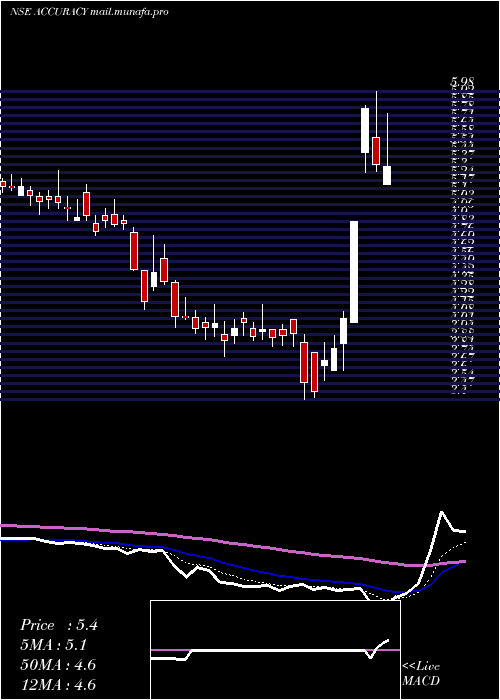Click inside the MACD inset chart box
Screen dimensions: 500x700
coord(275,650)
